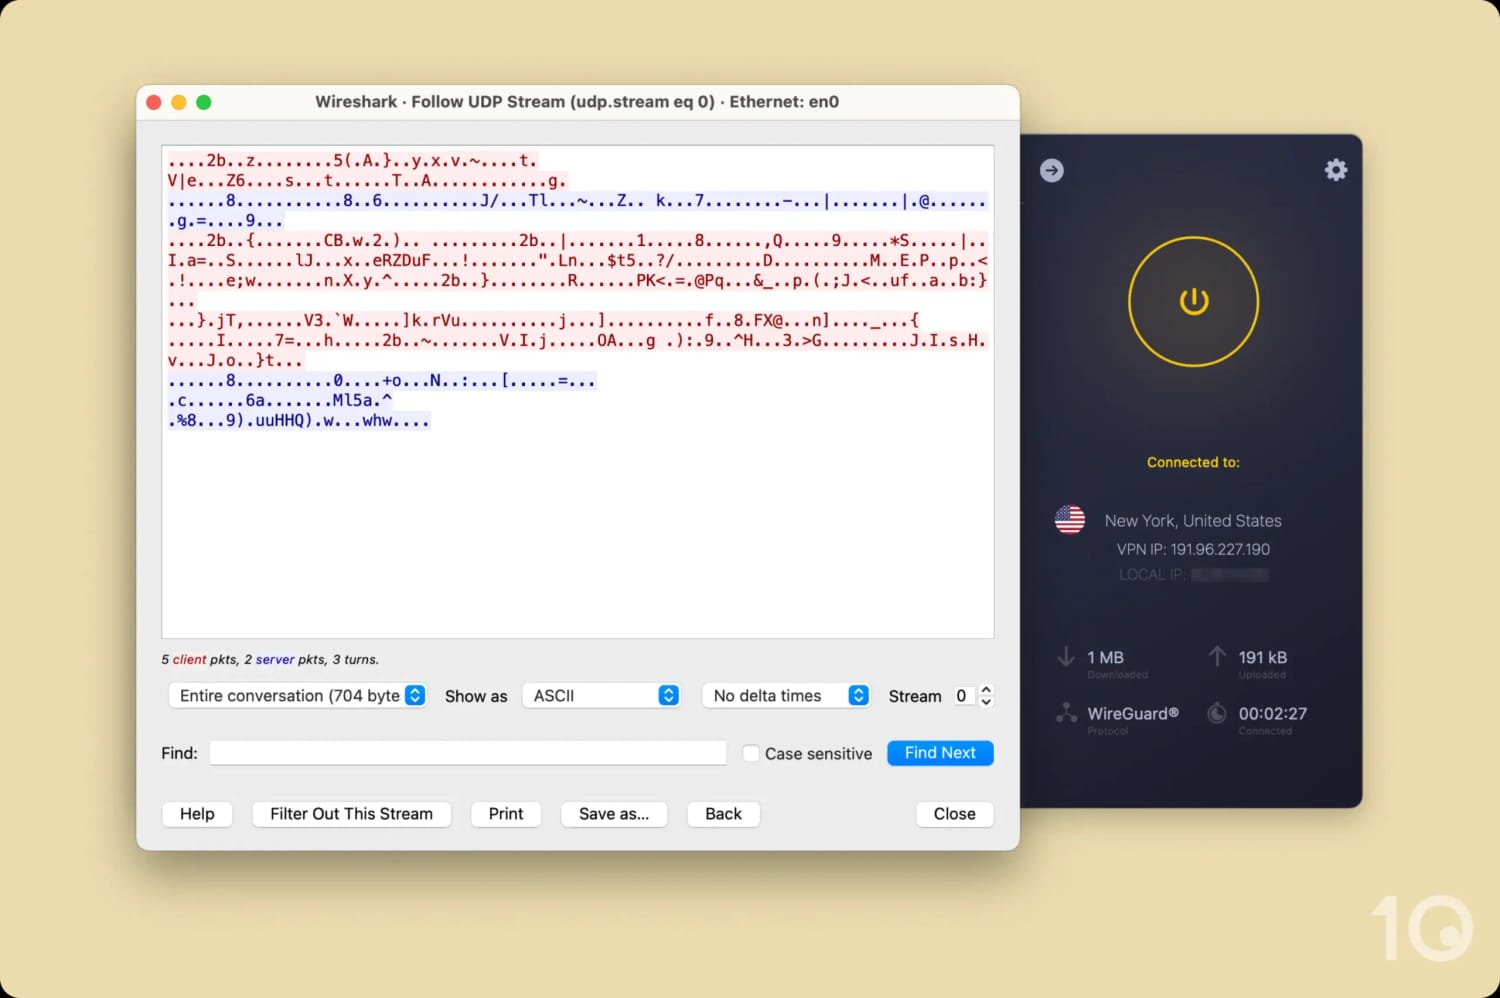Click the US flag for New York server
Viewport: 1500px width, 998px height.
pos(1069,519)
